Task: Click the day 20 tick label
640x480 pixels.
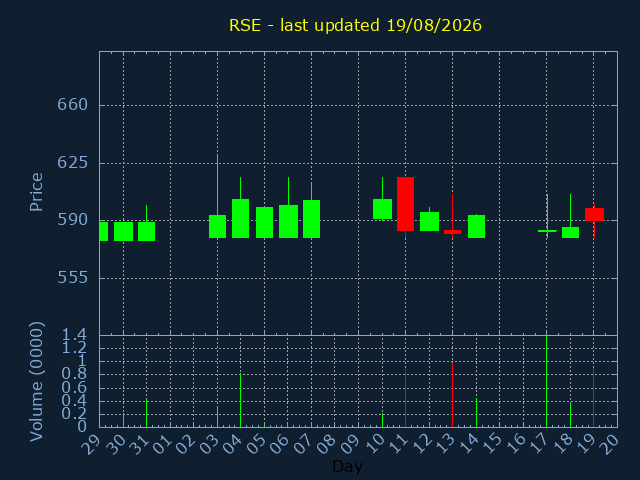Action: (610, 443)
